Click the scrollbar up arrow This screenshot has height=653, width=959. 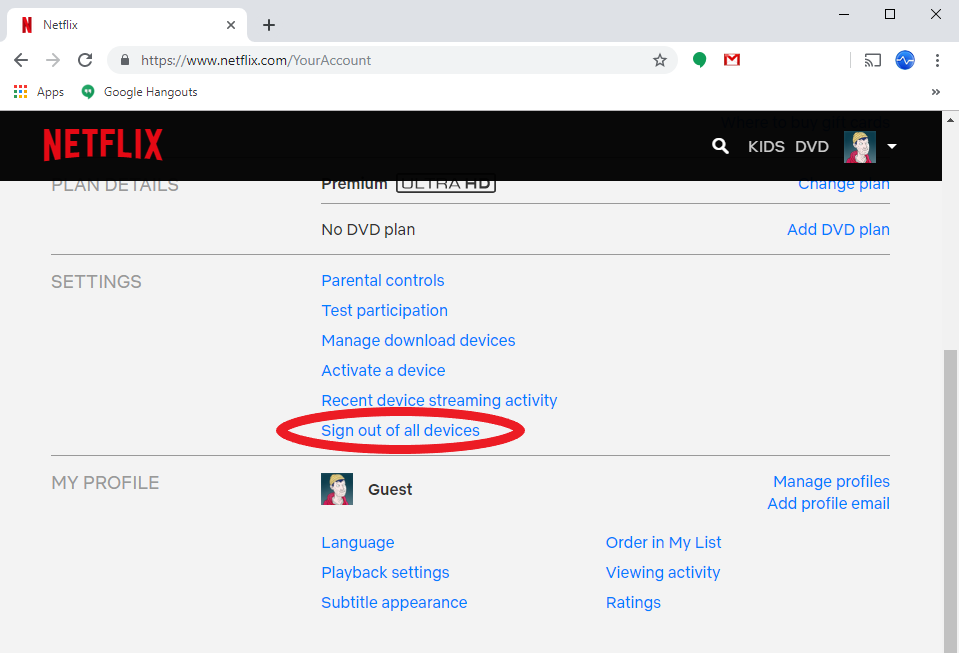coord(950,120)
